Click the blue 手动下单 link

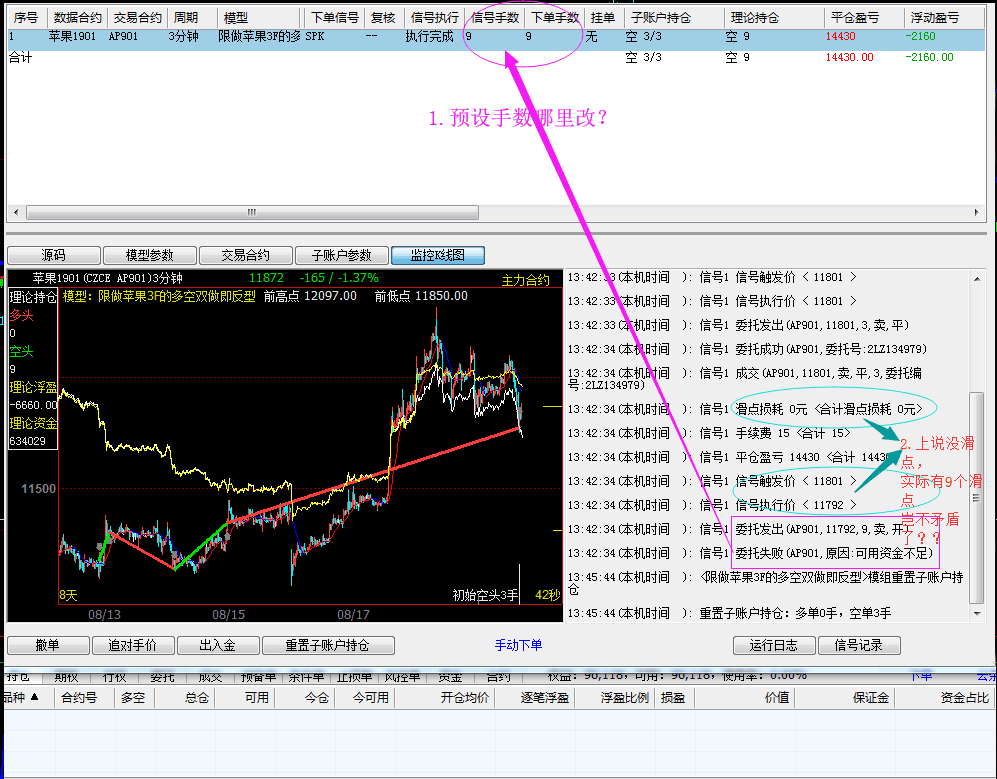(x=518, y=645)
